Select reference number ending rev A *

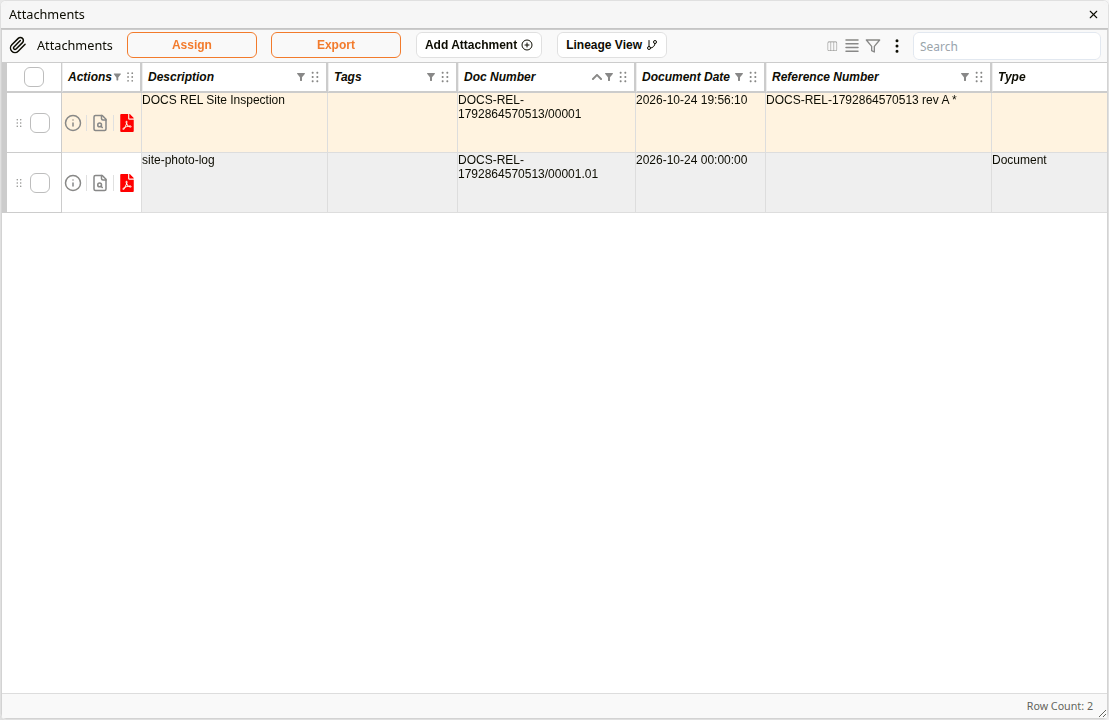pos(878,122)
